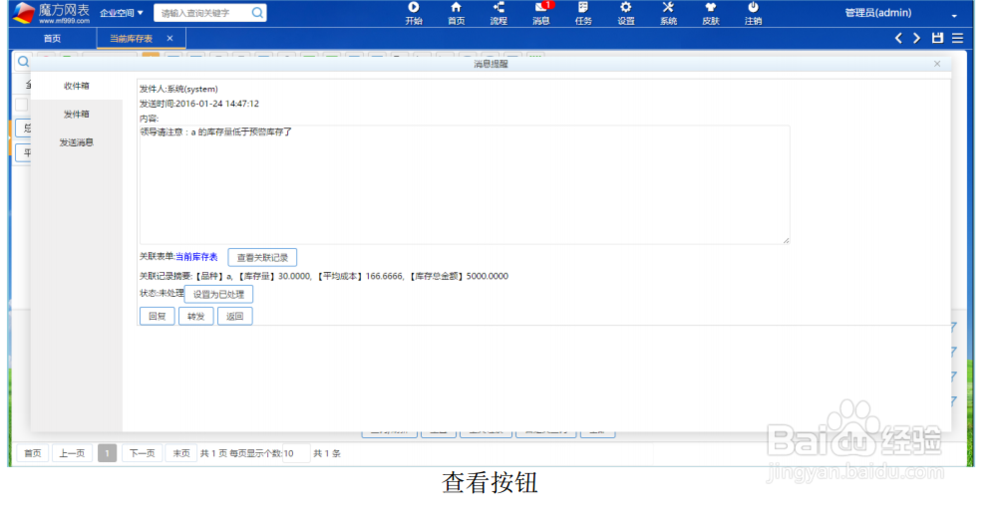Click the previous tab left arrow

pos(898,38)
